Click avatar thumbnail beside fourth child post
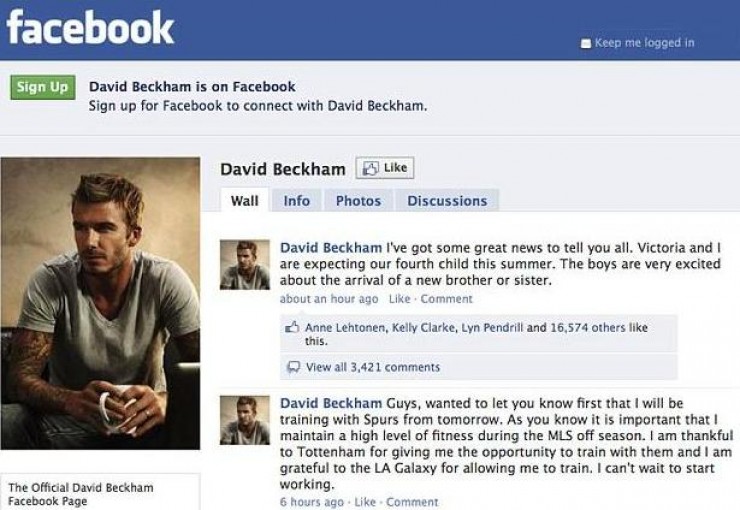The height and width of the screenshot is (510, 740). pyautogui.click(x=245, y=265)
